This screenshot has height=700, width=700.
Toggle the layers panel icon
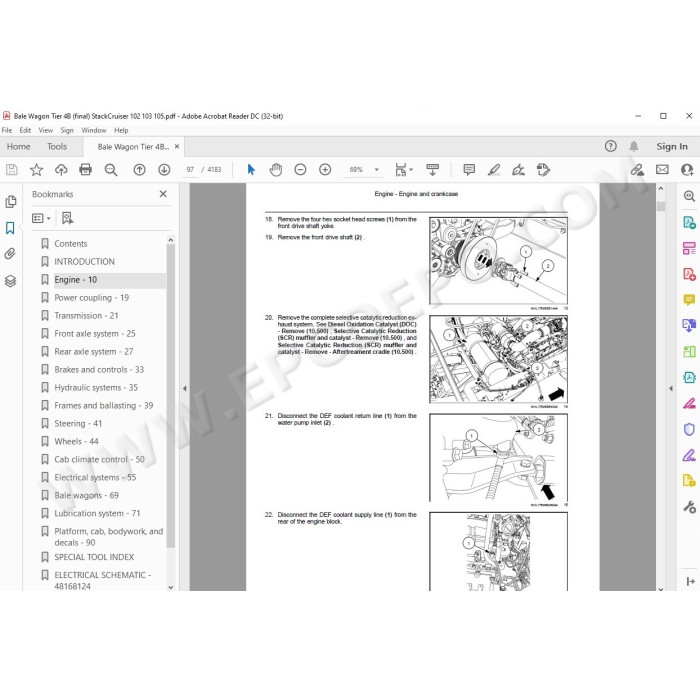(x=10, y=281)
